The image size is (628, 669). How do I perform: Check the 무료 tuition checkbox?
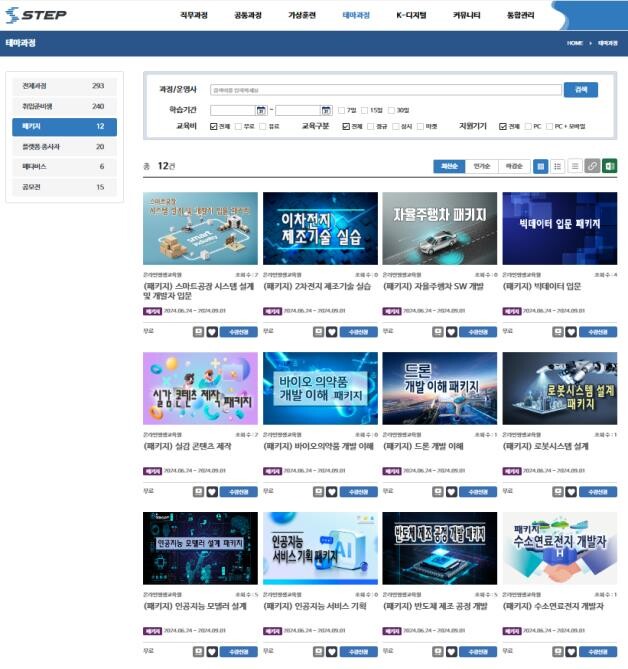[238, 127]
